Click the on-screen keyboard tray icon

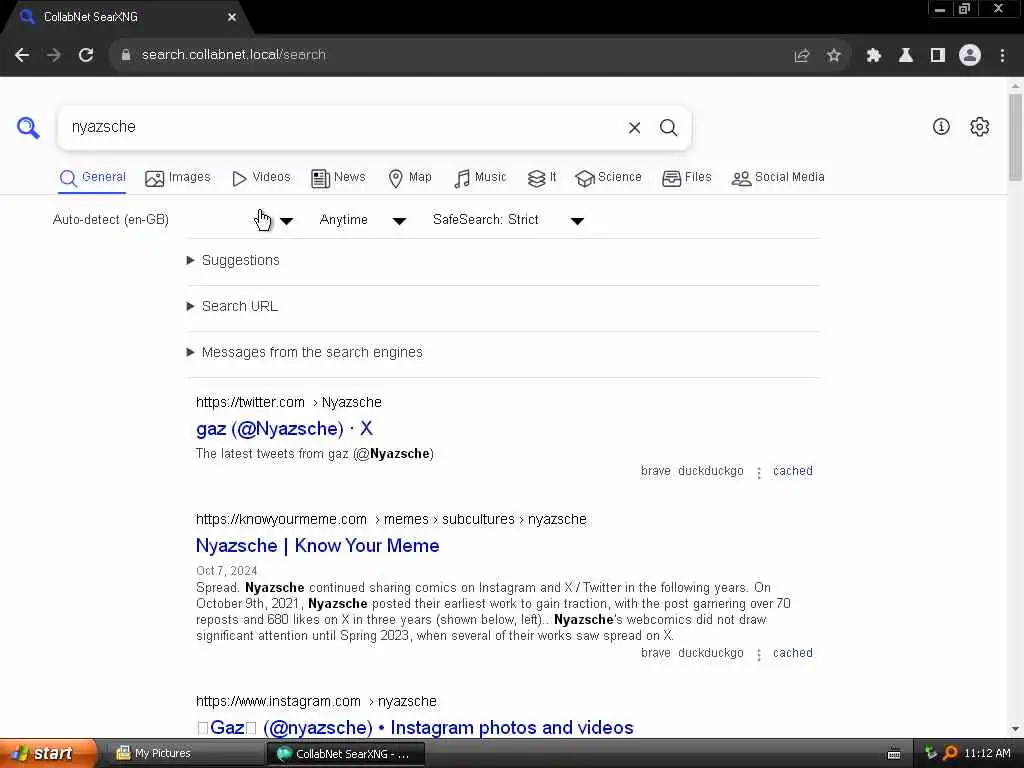[894, 754]
